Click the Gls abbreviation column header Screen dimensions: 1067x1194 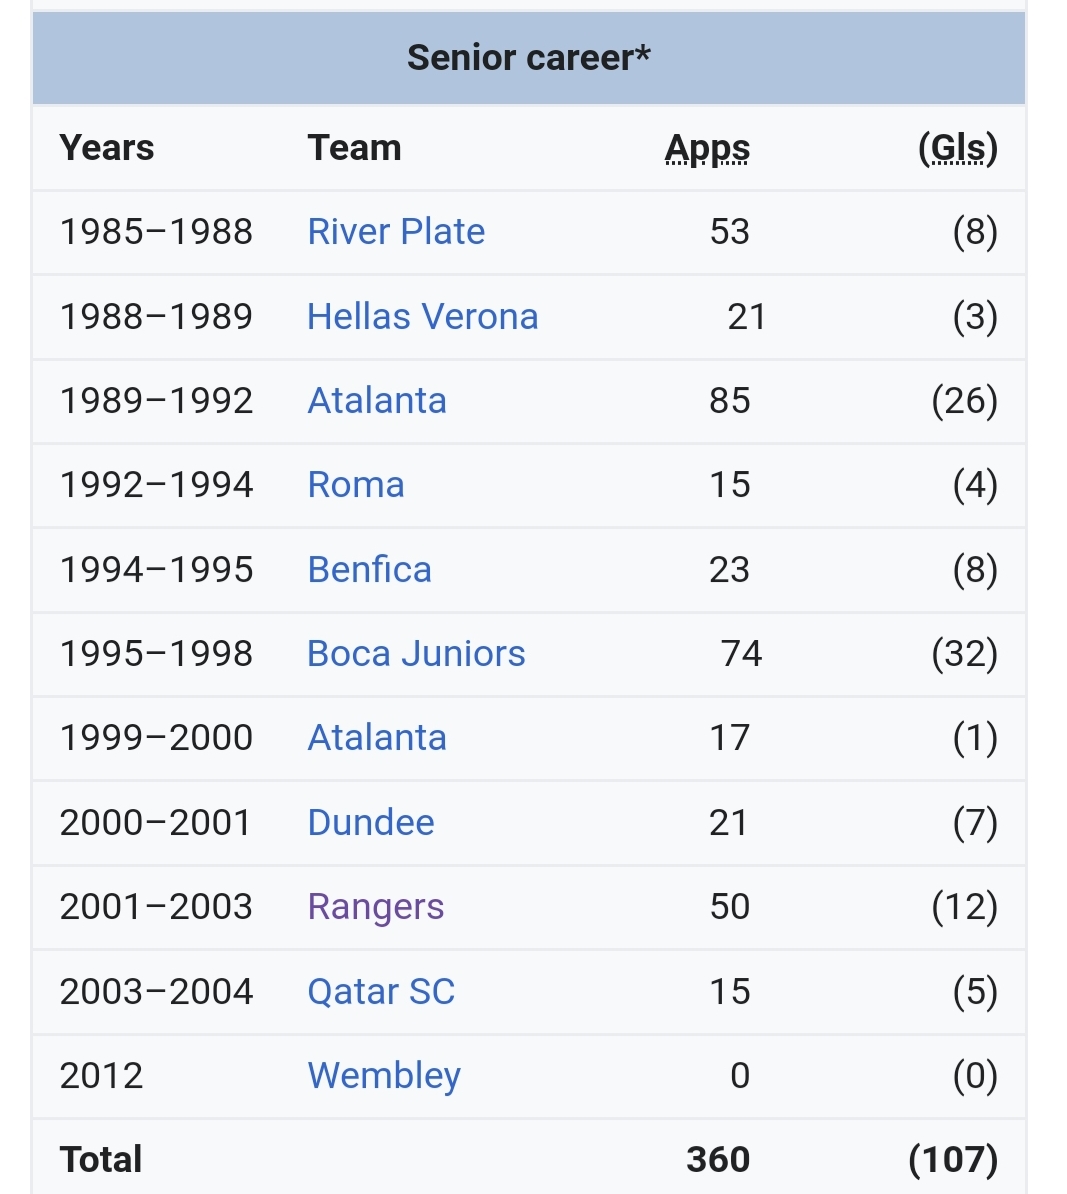click(958, 148)
